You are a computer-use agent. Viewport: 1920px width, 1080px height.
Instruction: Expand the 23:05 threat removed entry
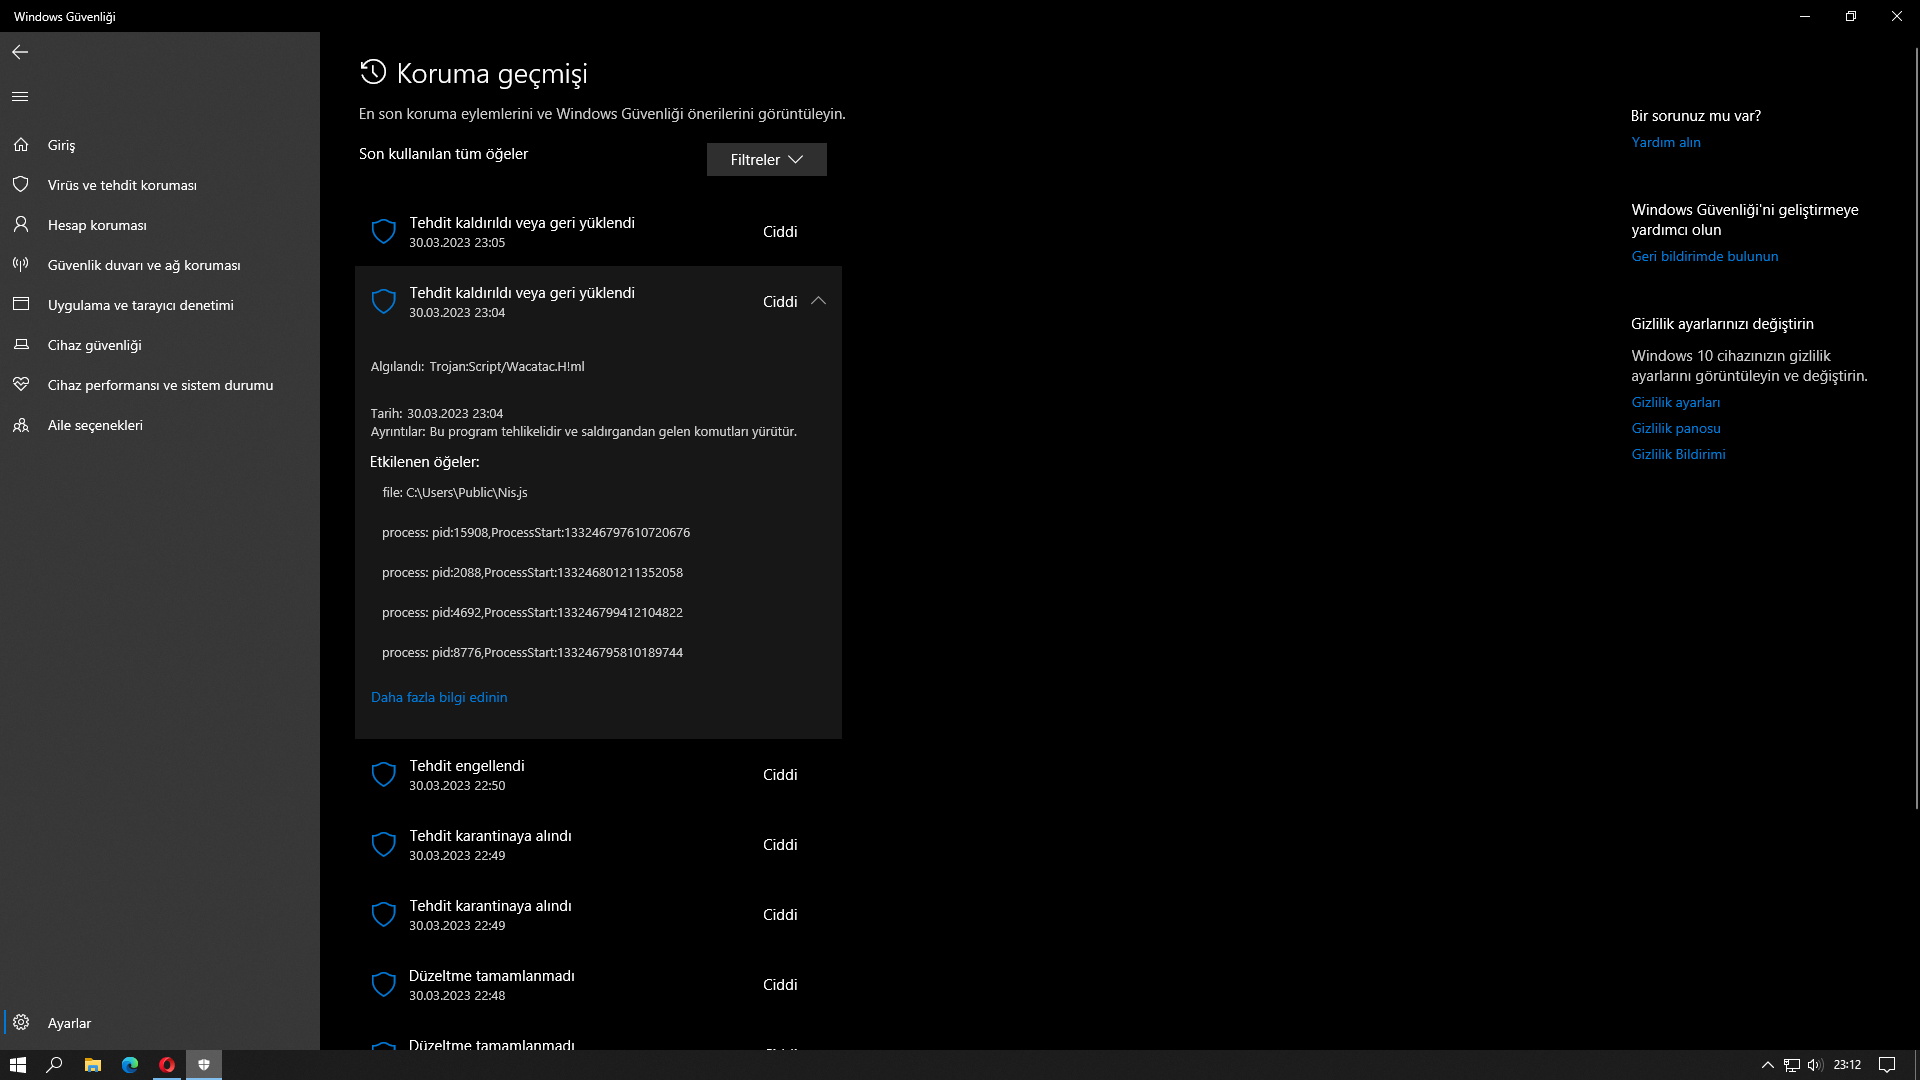click(x=597, y=232)
